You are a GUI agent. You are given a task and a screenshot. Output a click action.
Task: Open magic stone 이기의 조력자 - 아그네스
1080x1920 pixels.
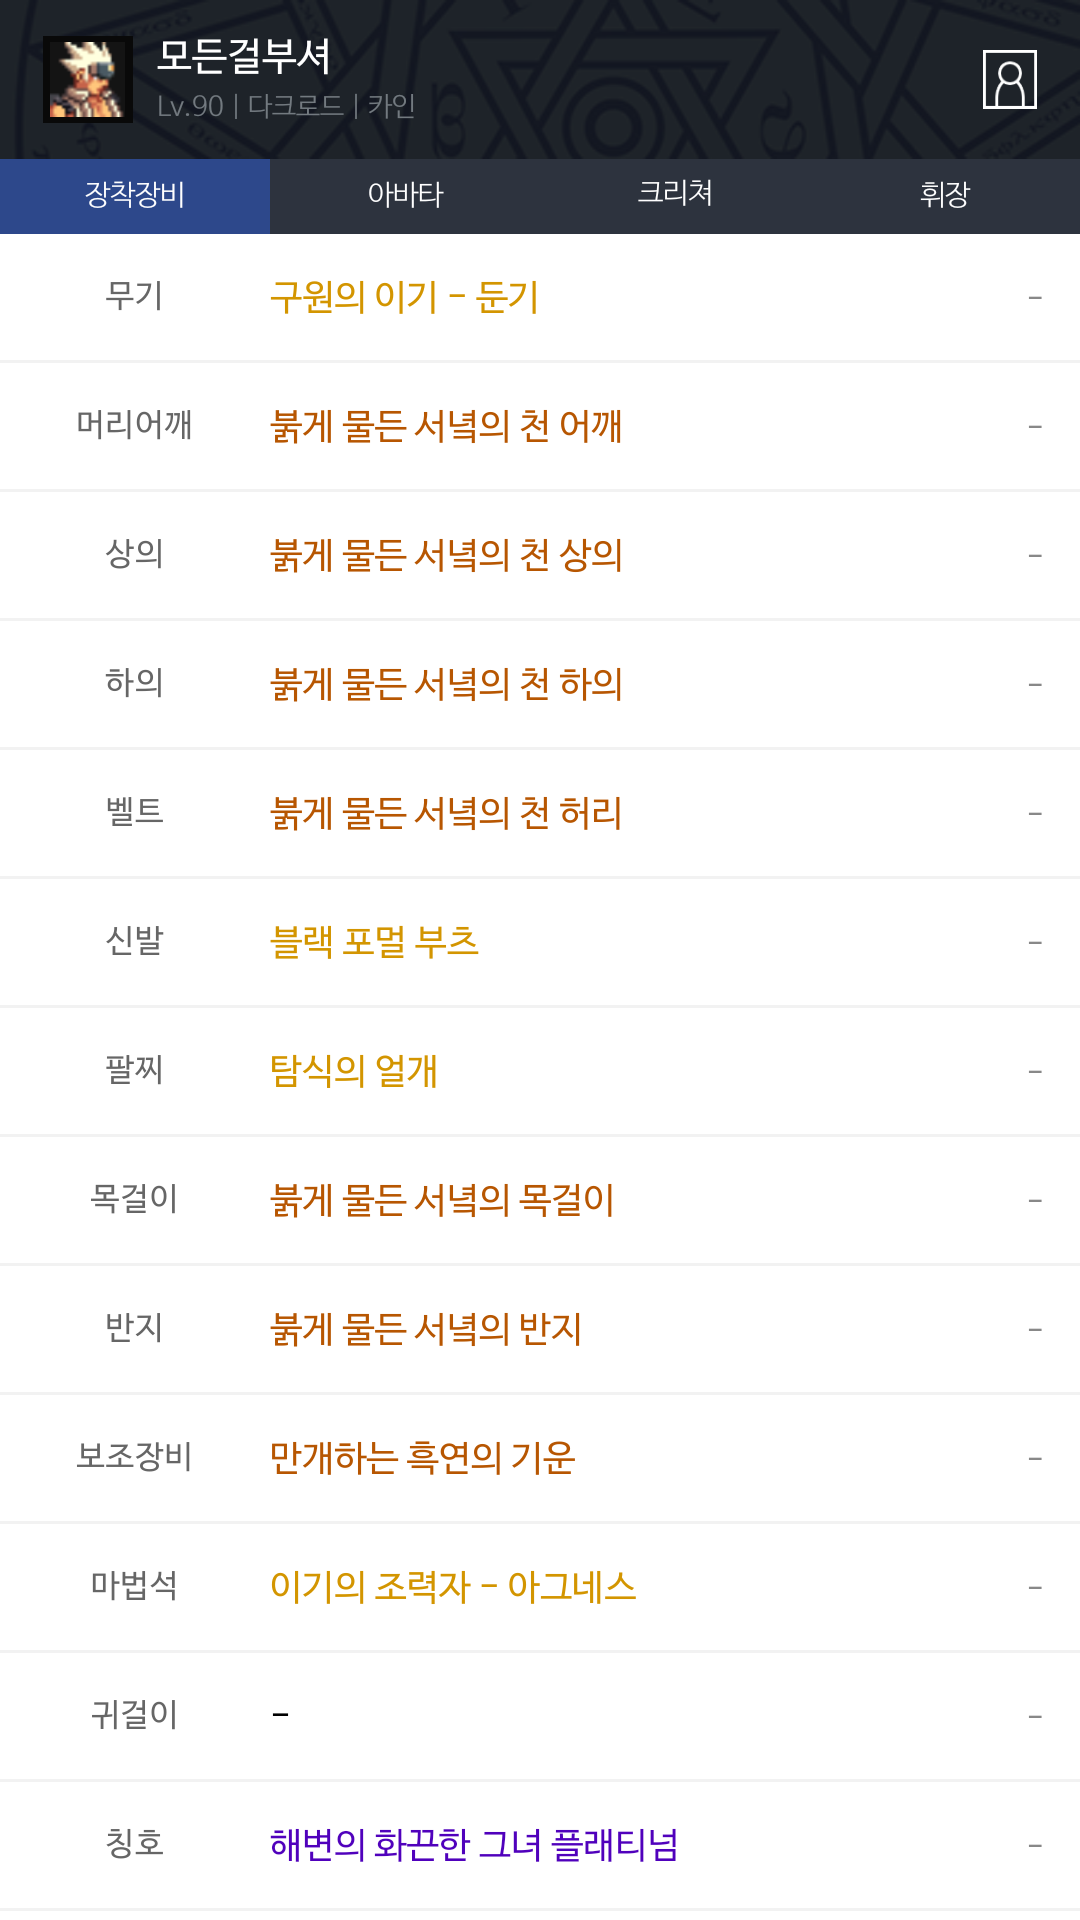coord(453,1587)
